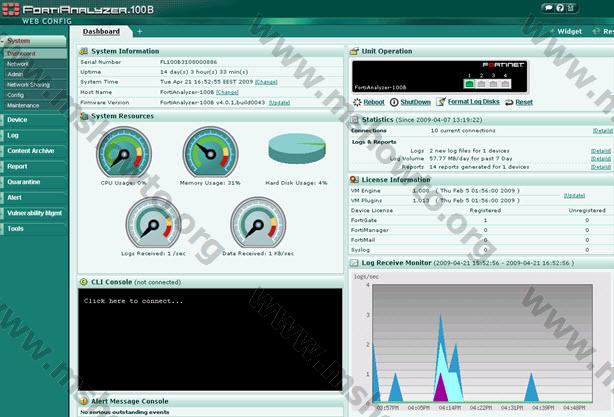Click the CPU Usage gauge
The height and width of the screenshot is (417, 614).
124,152
